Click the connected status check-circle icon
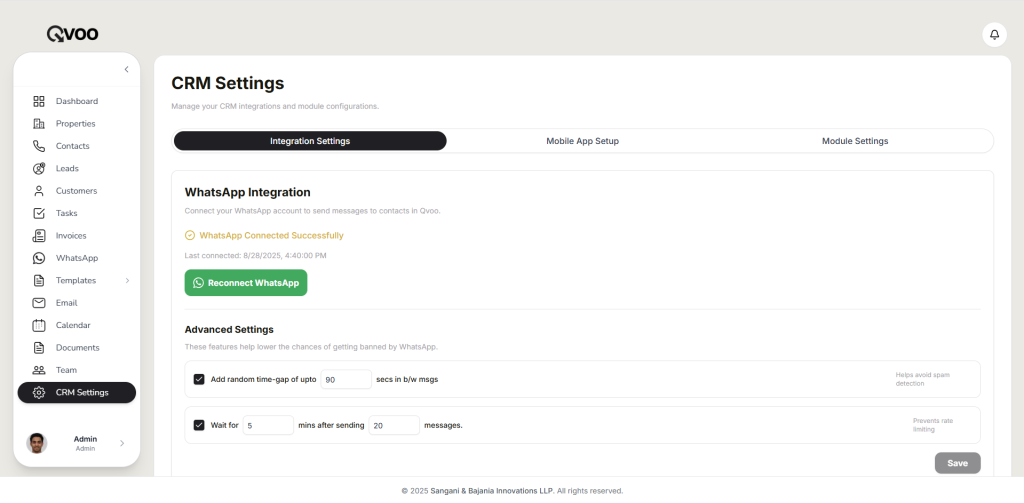This screenshot has width=1024, height=503. pos(190,235)
